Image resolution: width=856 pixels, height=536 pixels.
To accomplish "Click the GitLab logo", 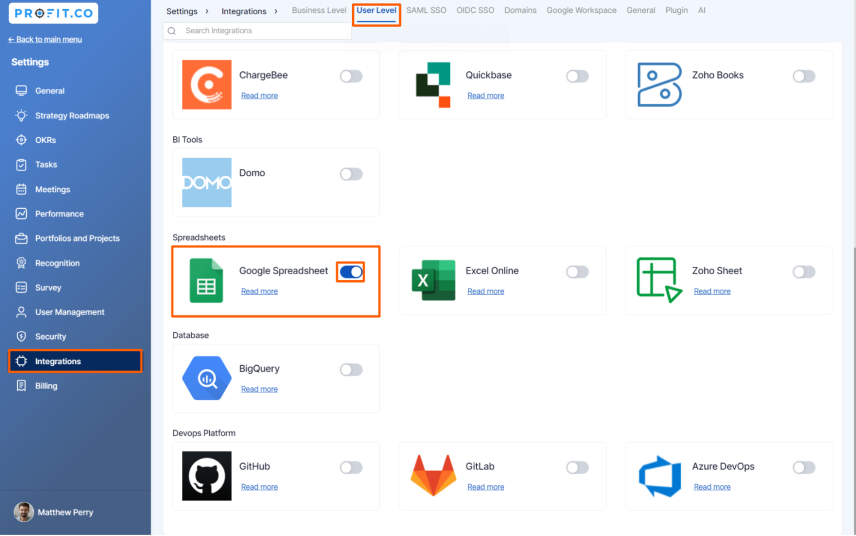I will pos(433,475).
